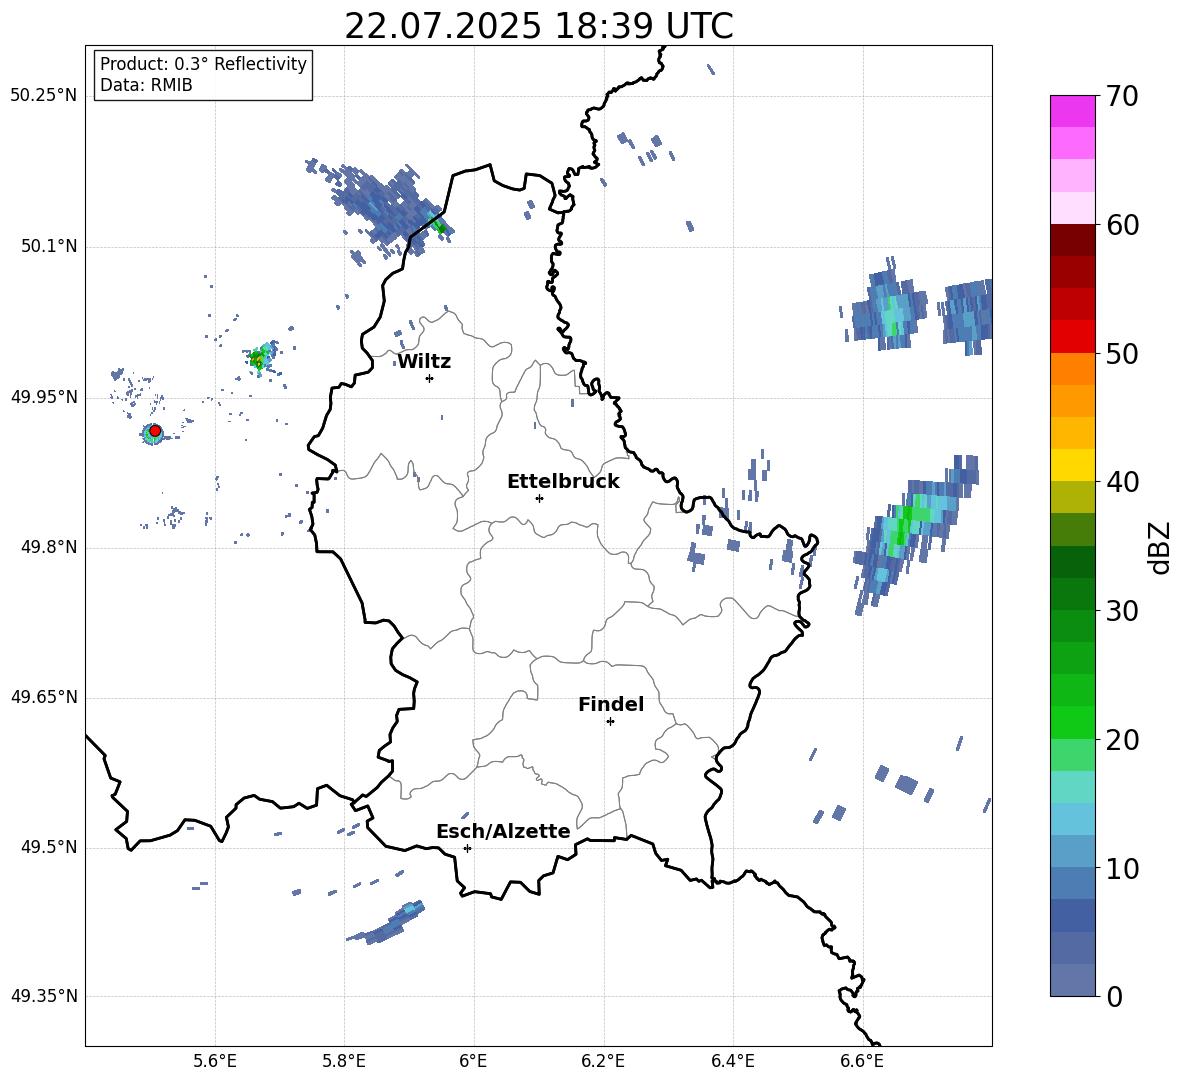Click the 60 tick on the colorbar
Viewport: 1184px width, 1081px height.
1122,225
